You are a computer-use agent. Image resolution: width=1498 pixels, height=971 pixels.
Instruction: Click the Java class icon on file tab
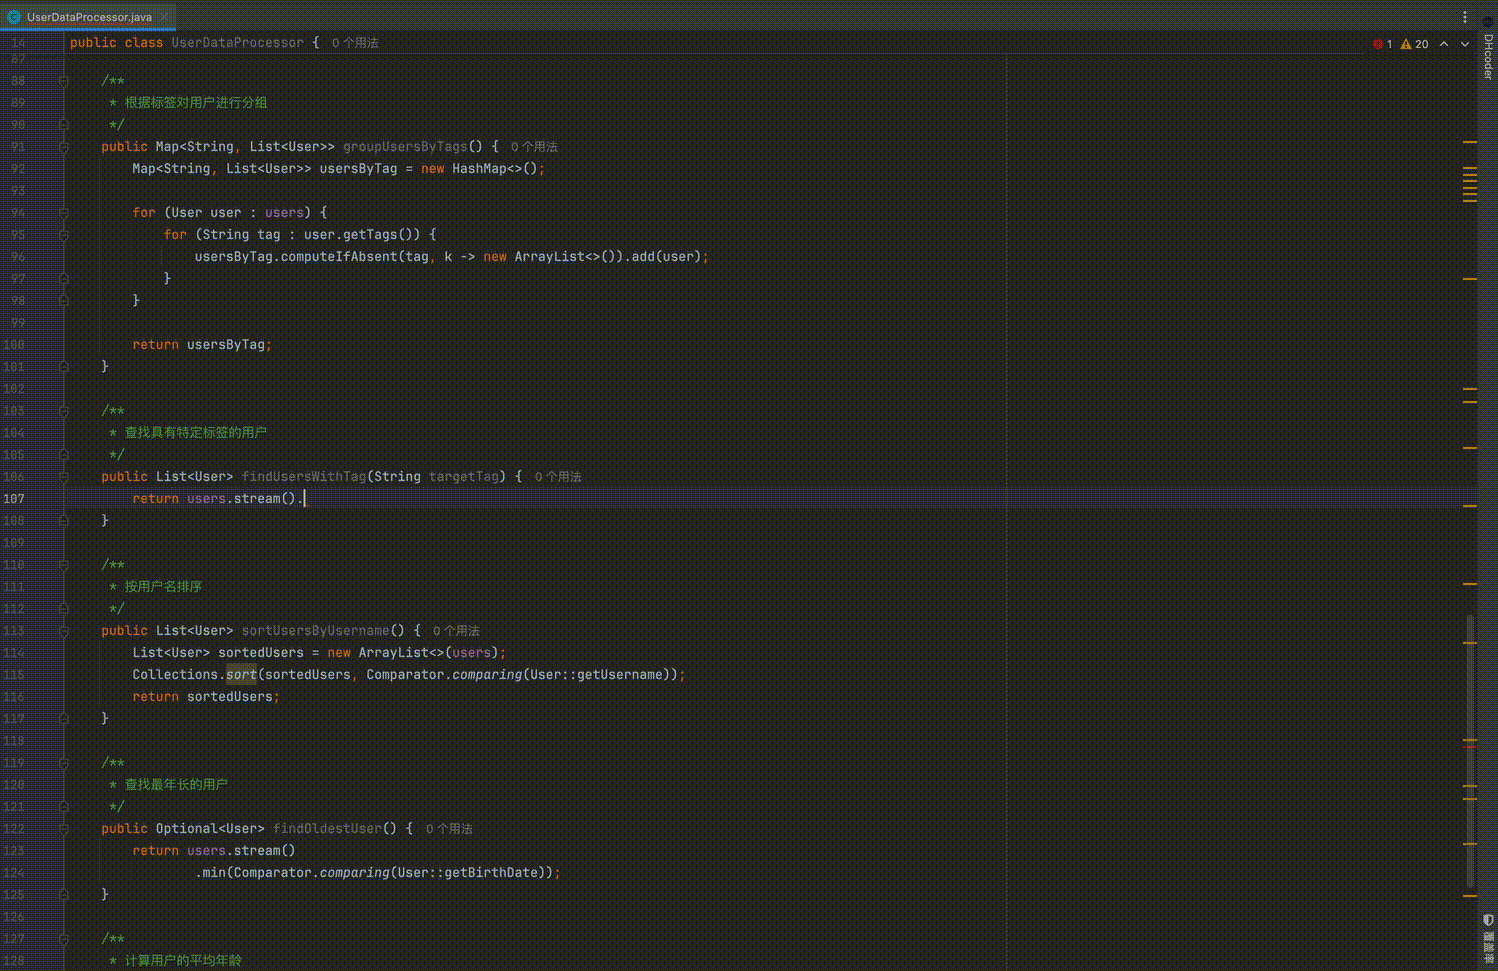tap(14, 17)
